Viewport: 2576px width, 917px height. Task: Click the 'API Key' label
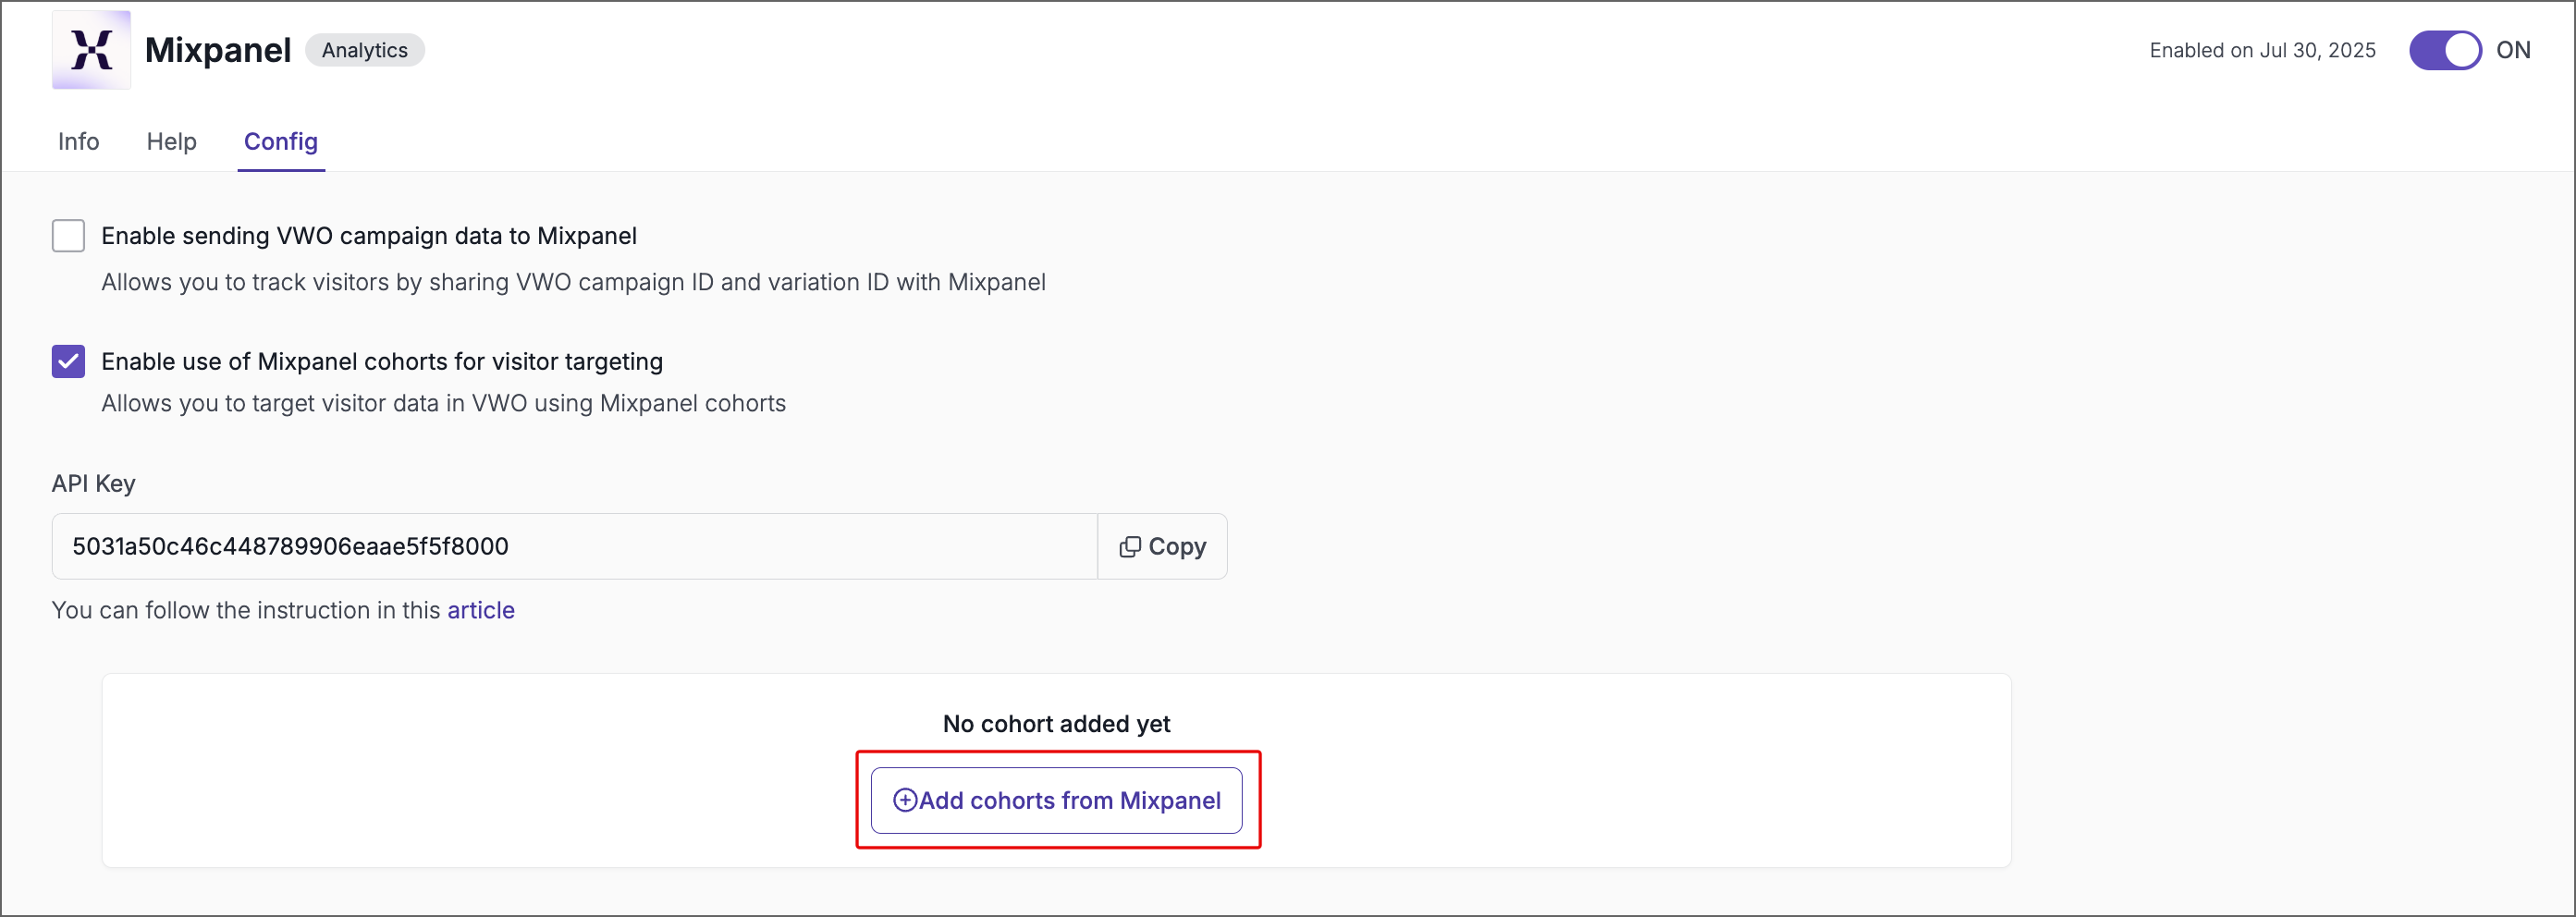pos(93,483)
